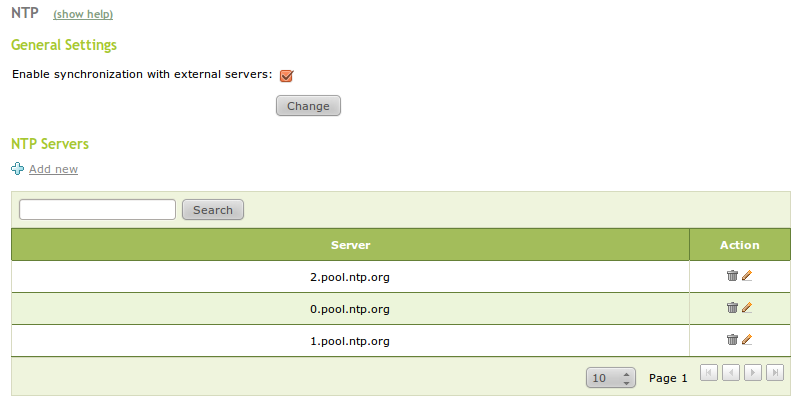Viewport: 806px width, 415px height.
Task: Go to the last page of servers
Action: (775, 373)
